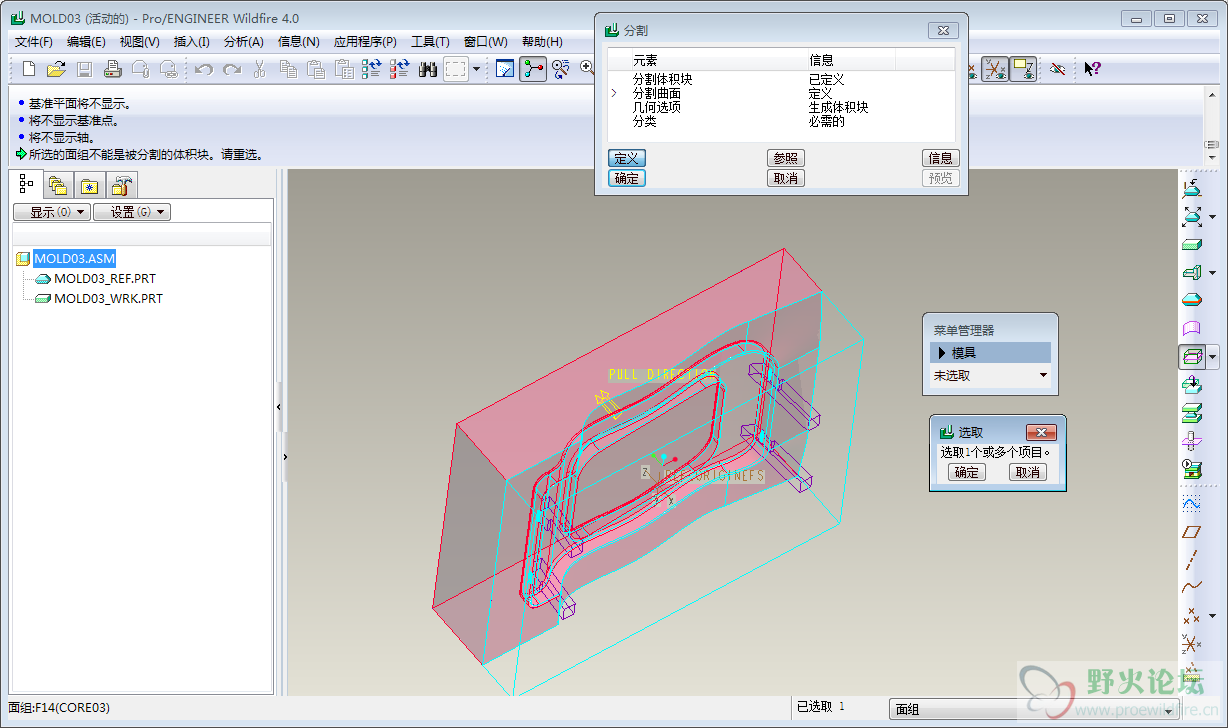This screenshot has height=728, width=1228.
Task: Open the 编辑(E) menu
Action: point(86,42)
